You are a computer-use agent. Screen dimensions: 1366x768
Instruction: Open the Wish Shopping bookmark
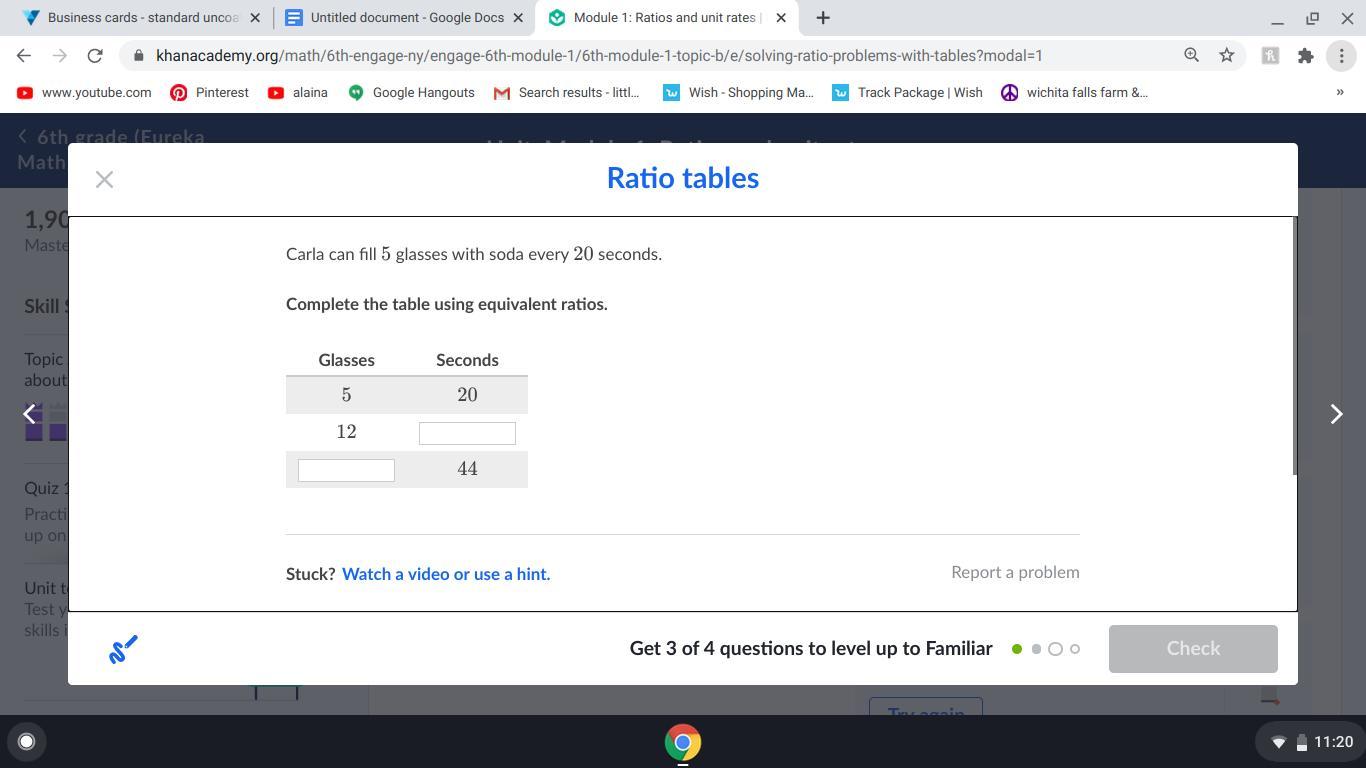pos(739,92)
